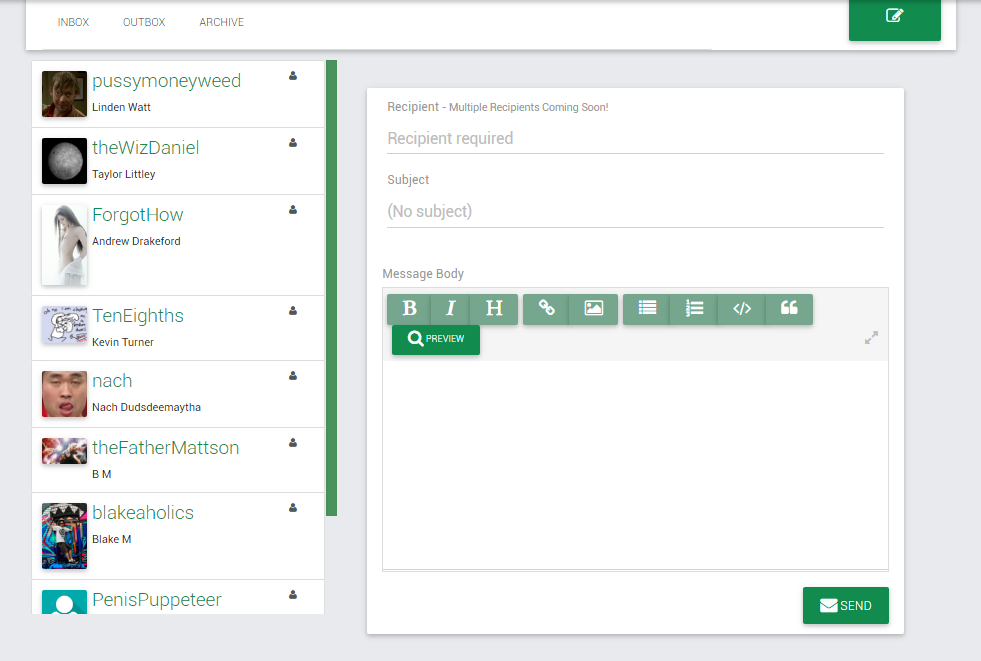Click user icon beside pussymoneyweed
Viewport: 981px width, 661px height.
(x=293, y=76)
